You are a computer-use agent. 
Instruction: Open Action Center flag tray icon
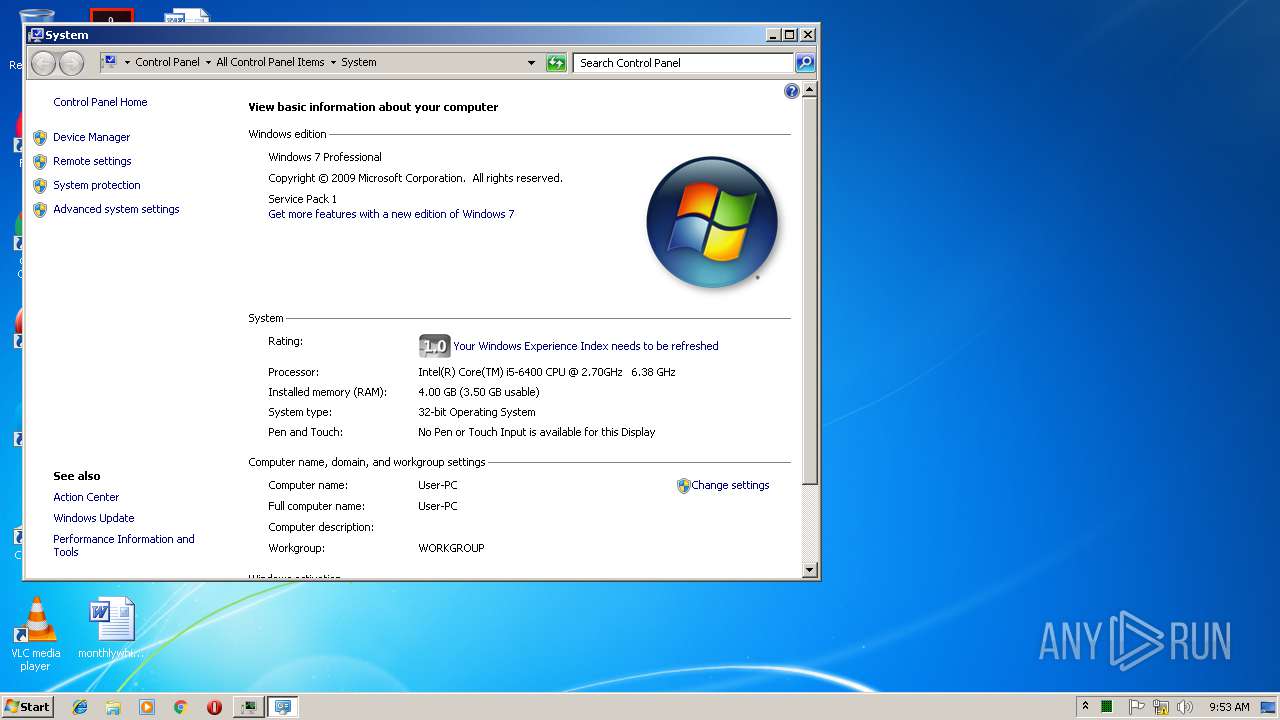click(1137, 707)
